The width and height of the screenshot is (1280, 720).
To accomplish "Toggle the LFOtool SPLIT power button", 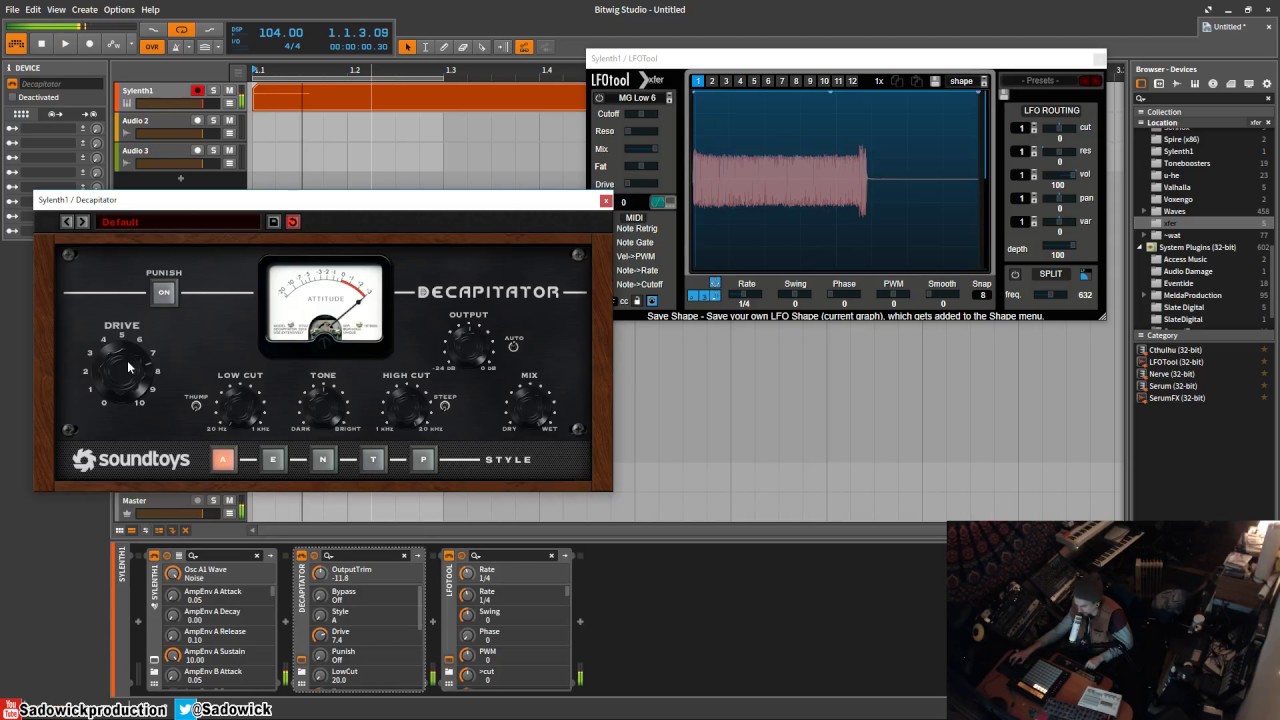I will (1015, 274).
